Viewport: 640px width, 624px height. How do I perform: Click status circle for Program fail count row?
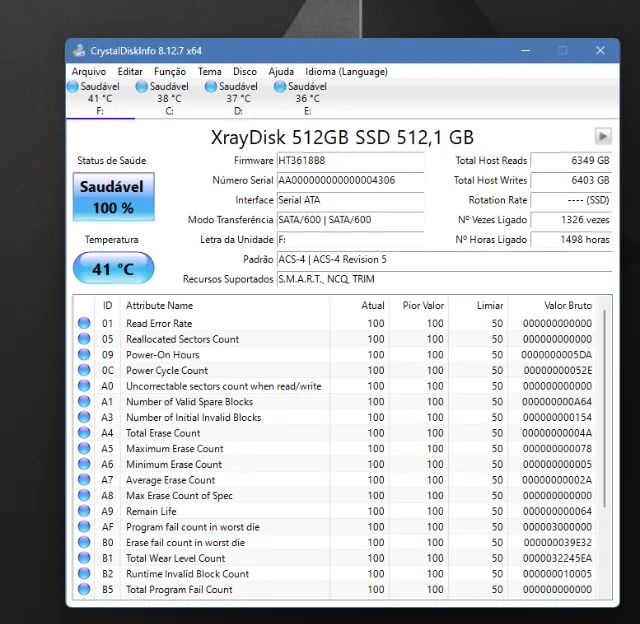click(84, 527)
